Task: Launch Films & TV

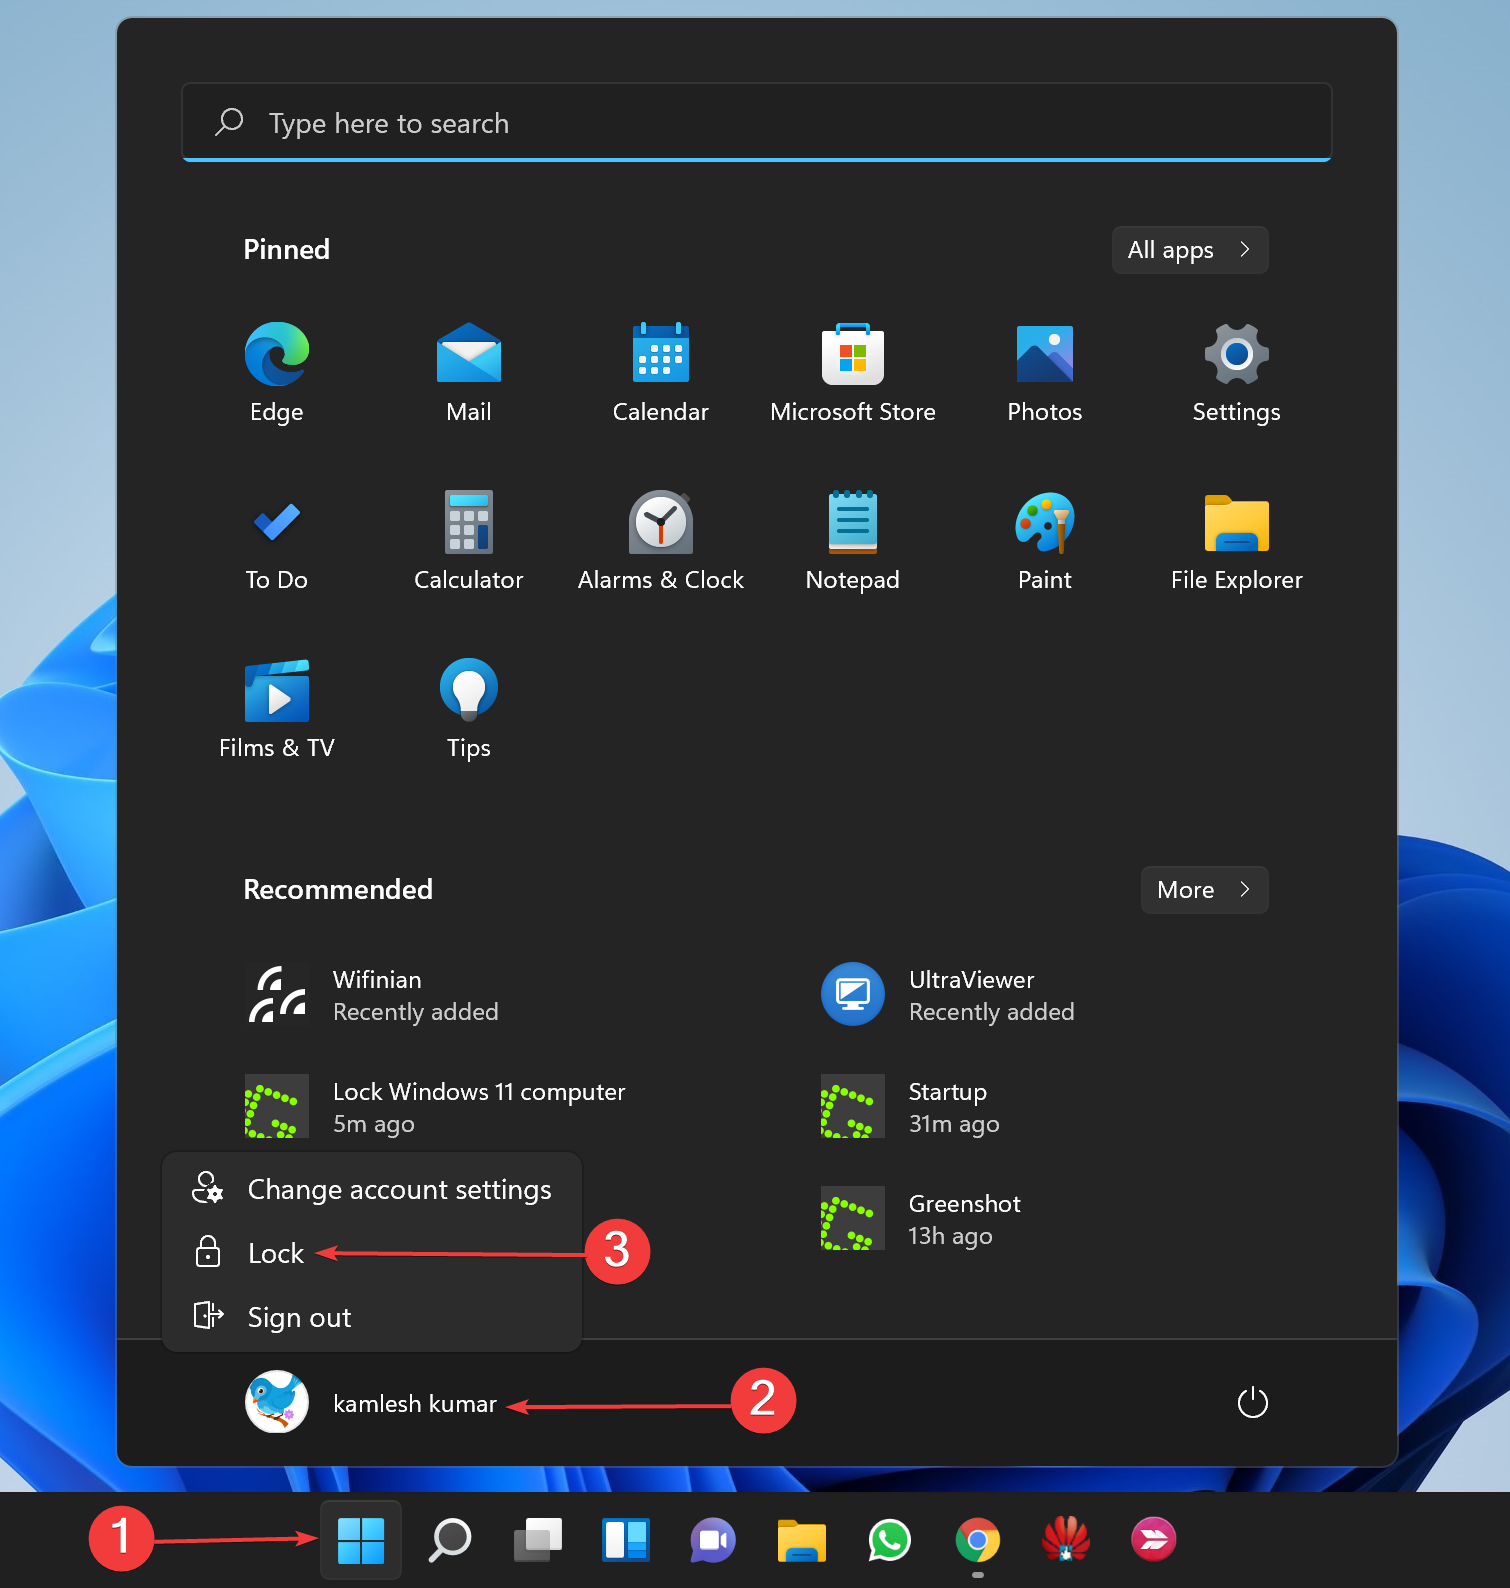Action: click(277, 709)
